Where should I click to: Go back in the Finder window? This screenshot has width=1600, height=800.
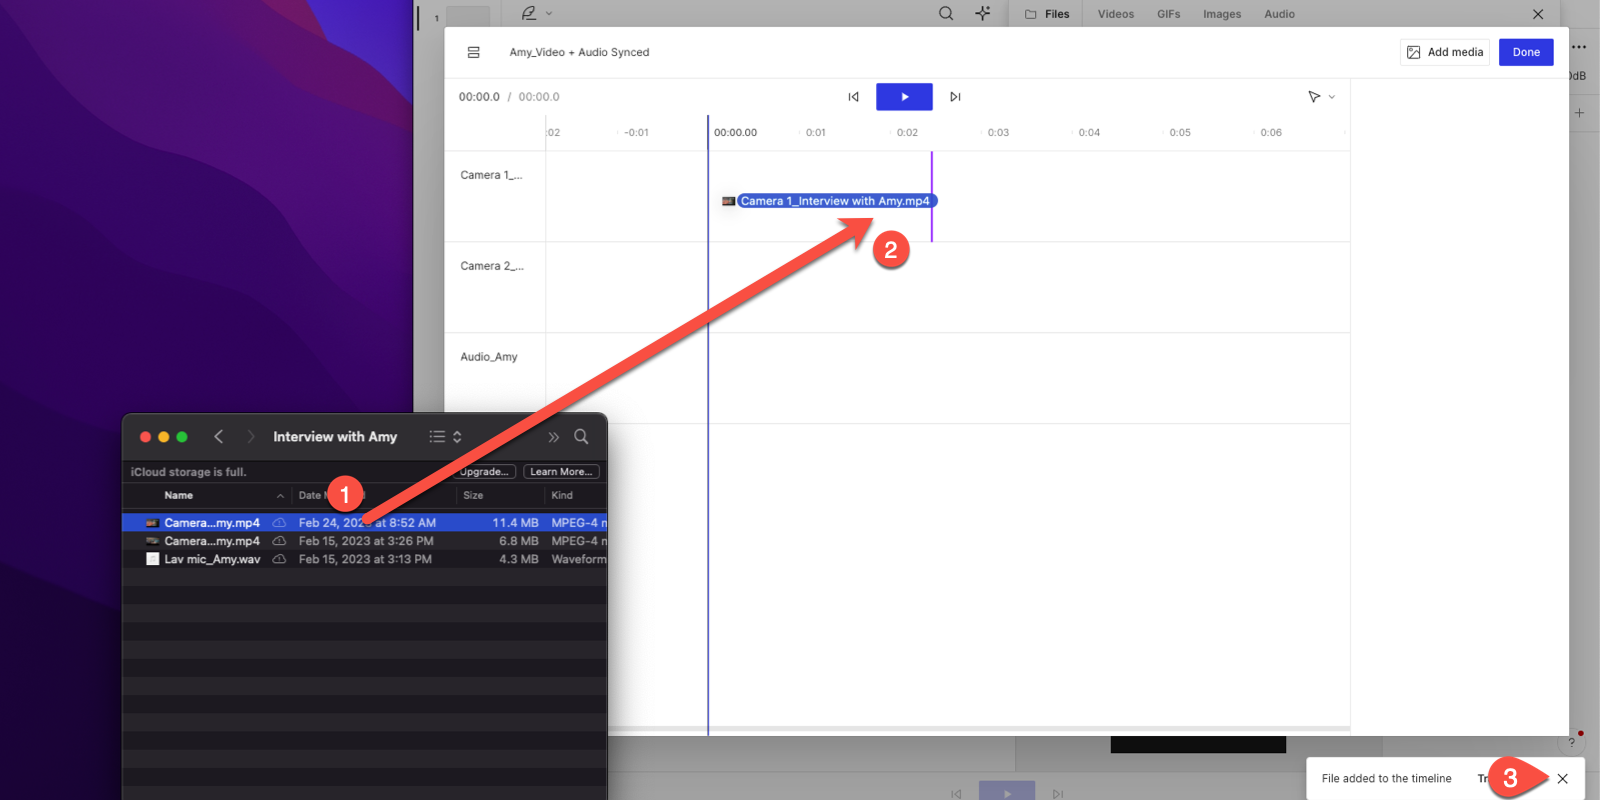point(218,437)
